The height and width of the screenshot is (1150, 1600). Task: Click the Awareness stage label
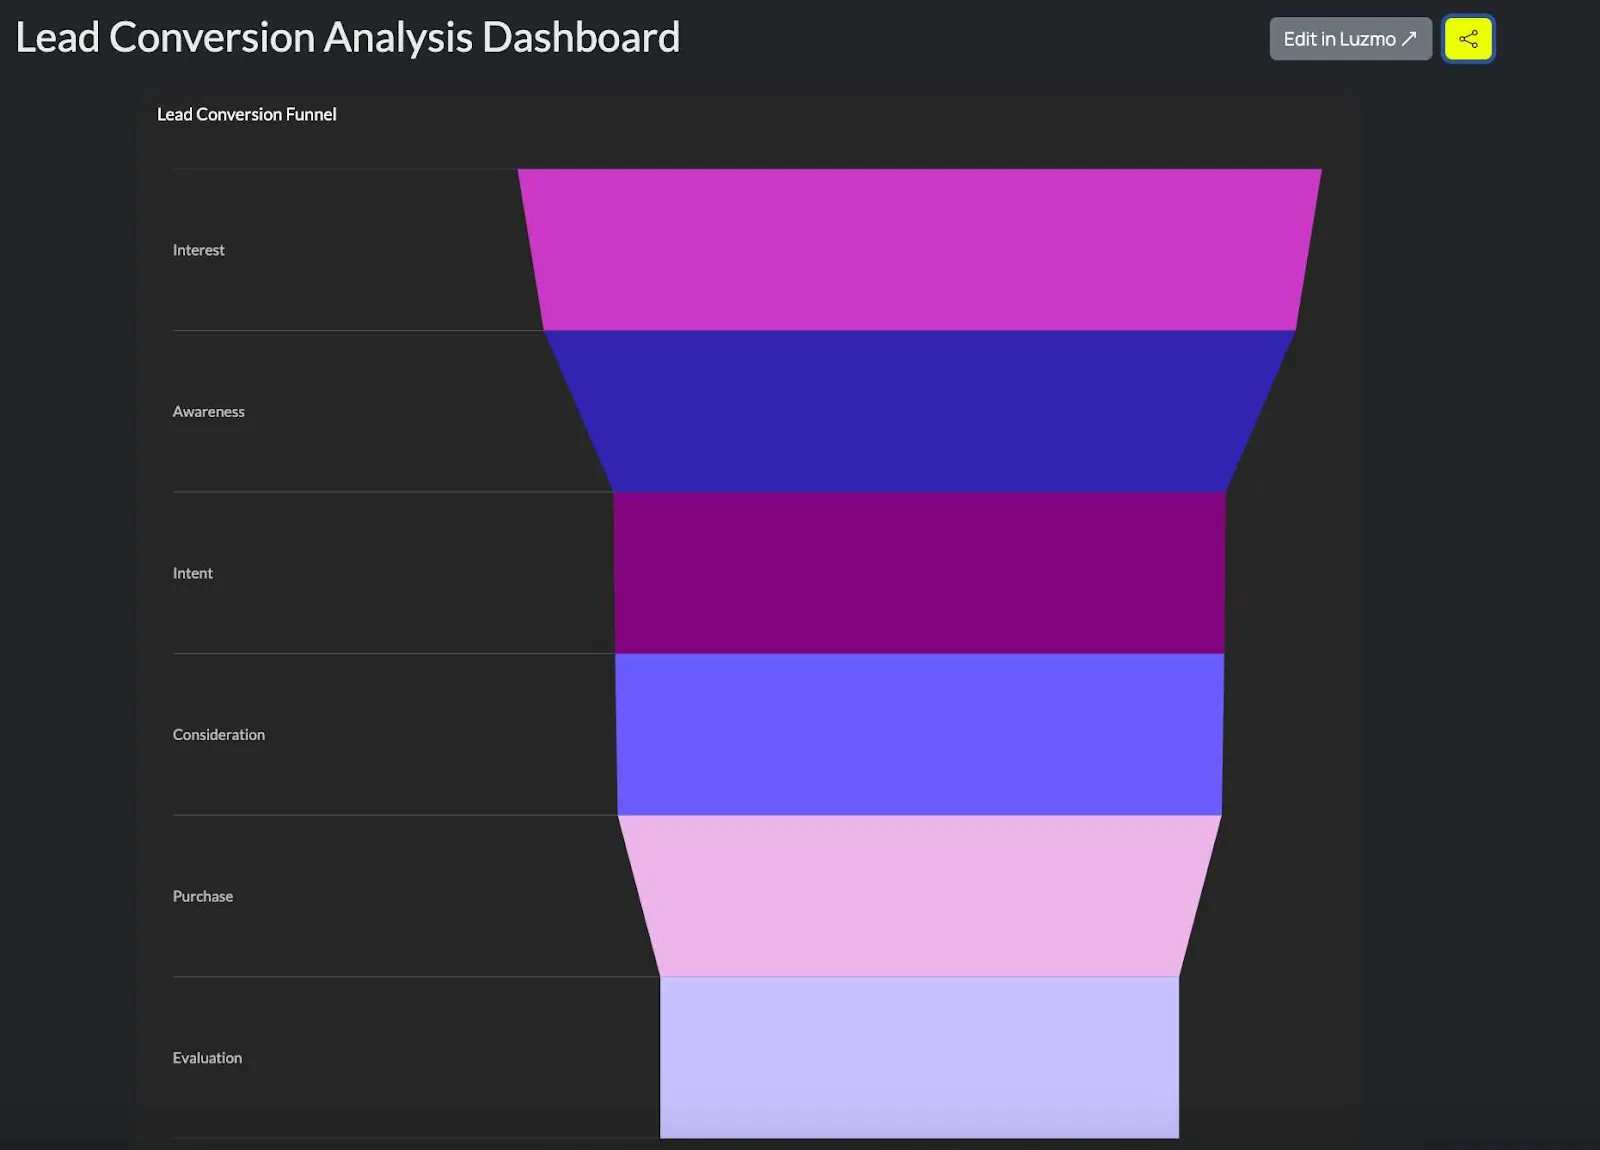click(x=208, y=411)
